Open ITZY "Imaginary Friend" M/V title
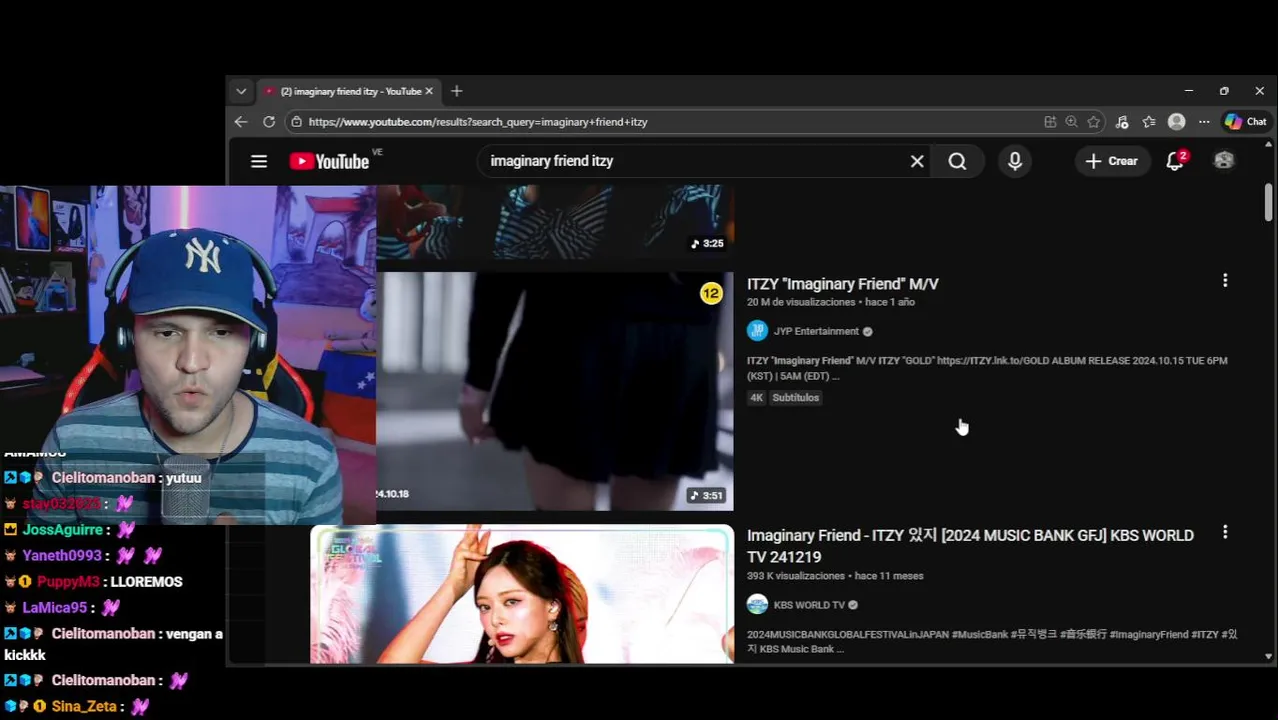Viewport: 1278px width, 720px height. [843, 284]
